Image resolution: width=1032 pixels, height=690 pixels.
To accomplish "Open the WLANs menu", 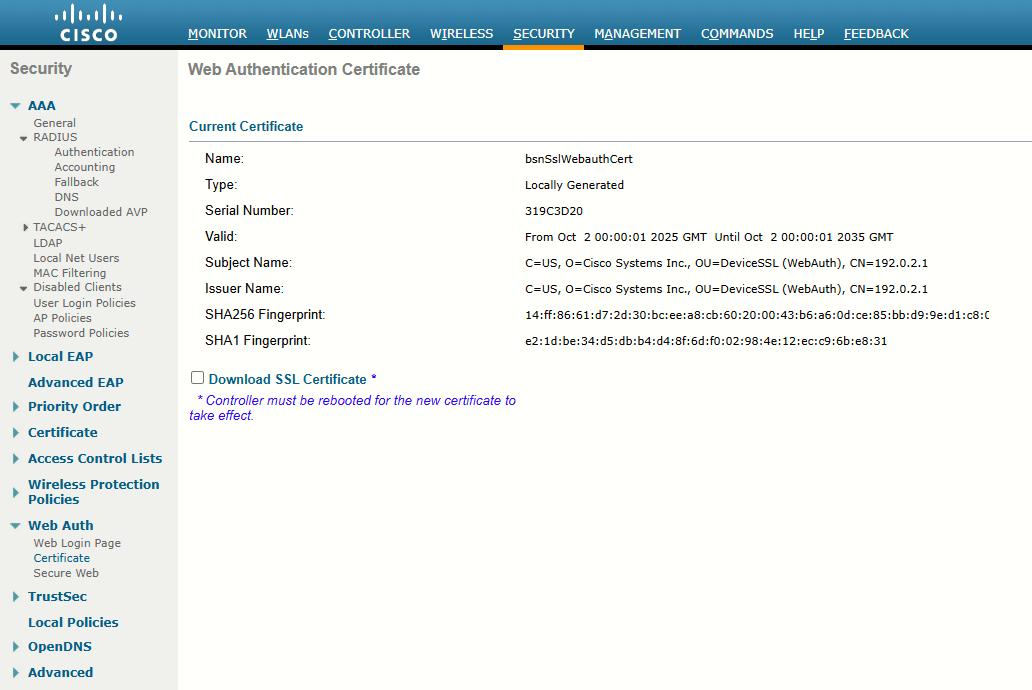I will (288, 34).
